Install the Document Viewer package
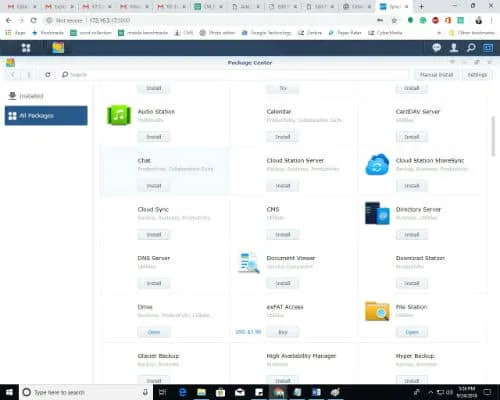The height and width of the screenshot is (400, 500). [x=283, y=283]
